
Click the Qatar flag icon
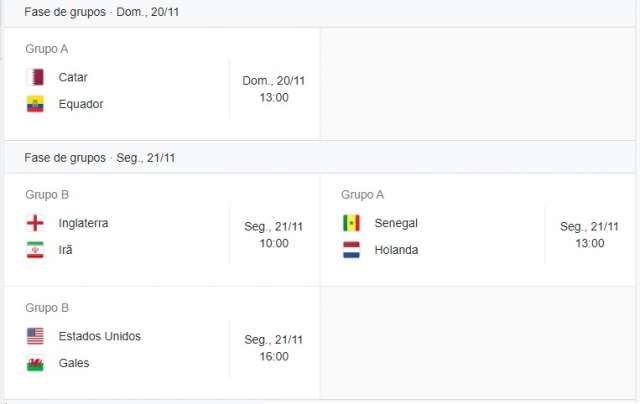click(x=35, y=77)
